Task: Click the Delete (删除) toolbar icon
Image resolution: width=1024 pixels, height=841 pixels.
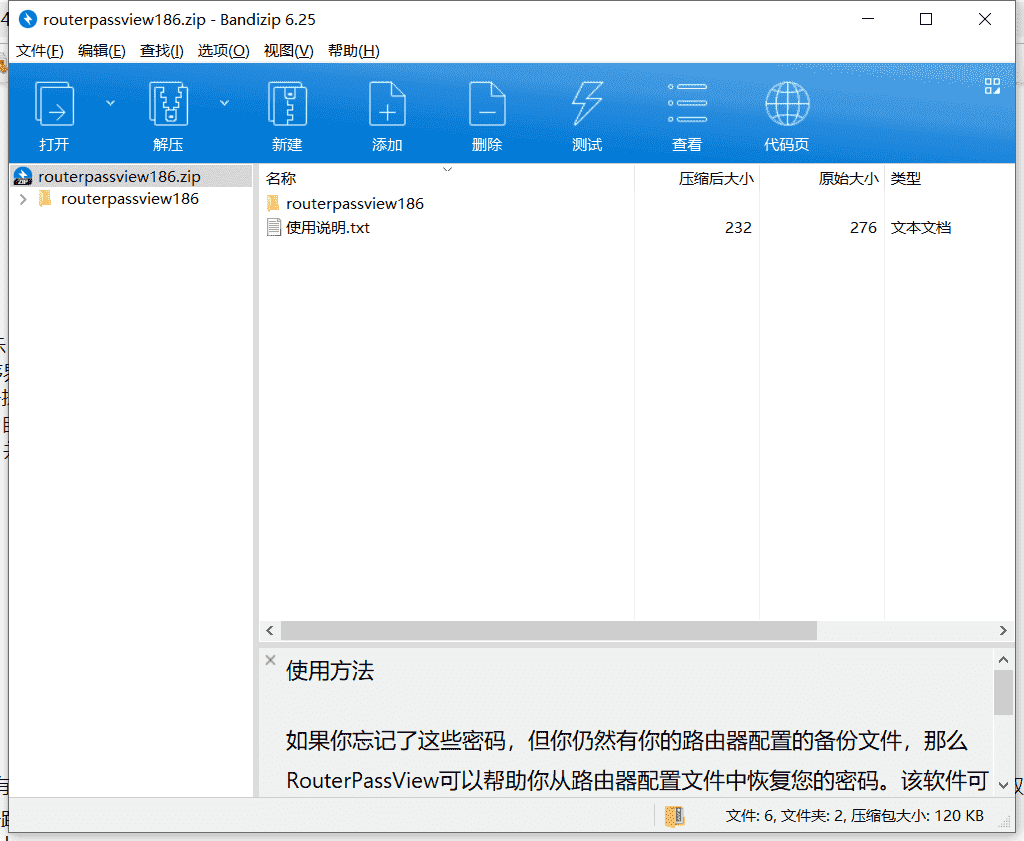Action: click(x=487, y=104)
